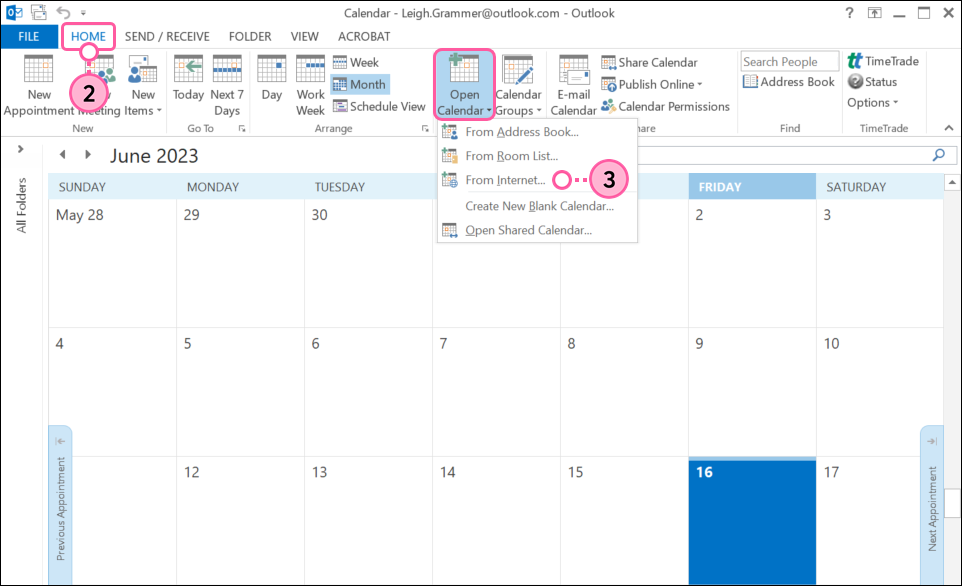
Task: Expand the TimeTrade Options dropdown
Action: click(872, 102)
